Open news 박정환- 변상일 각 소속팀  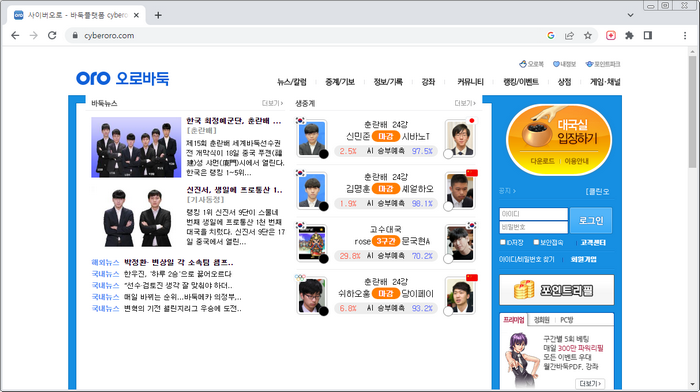click(179, 262)
